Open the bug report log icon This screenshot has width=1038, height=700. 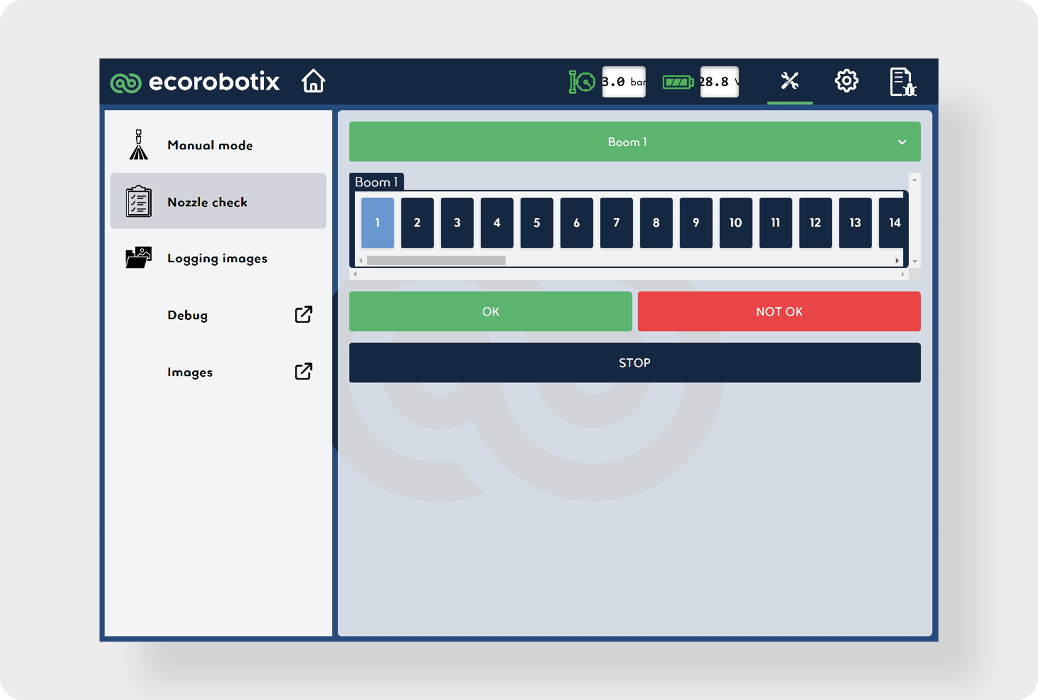tap(903, 82)
